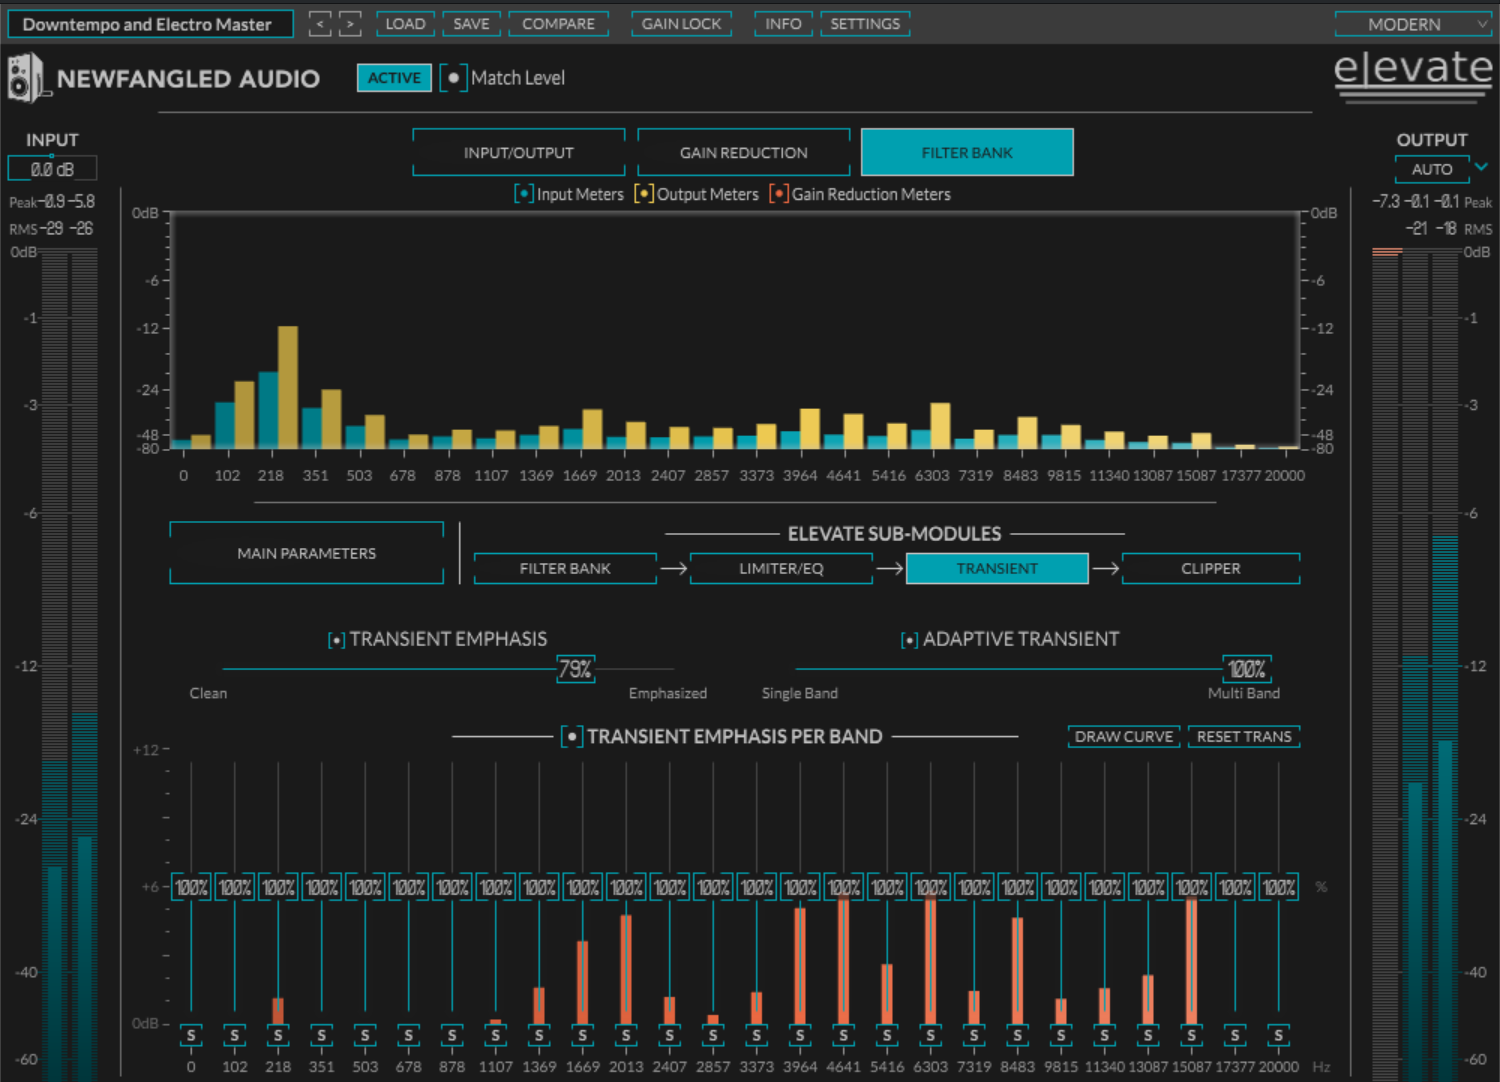
Task: Solo the 2013 Hz band
Action: tap(626, 1036)
